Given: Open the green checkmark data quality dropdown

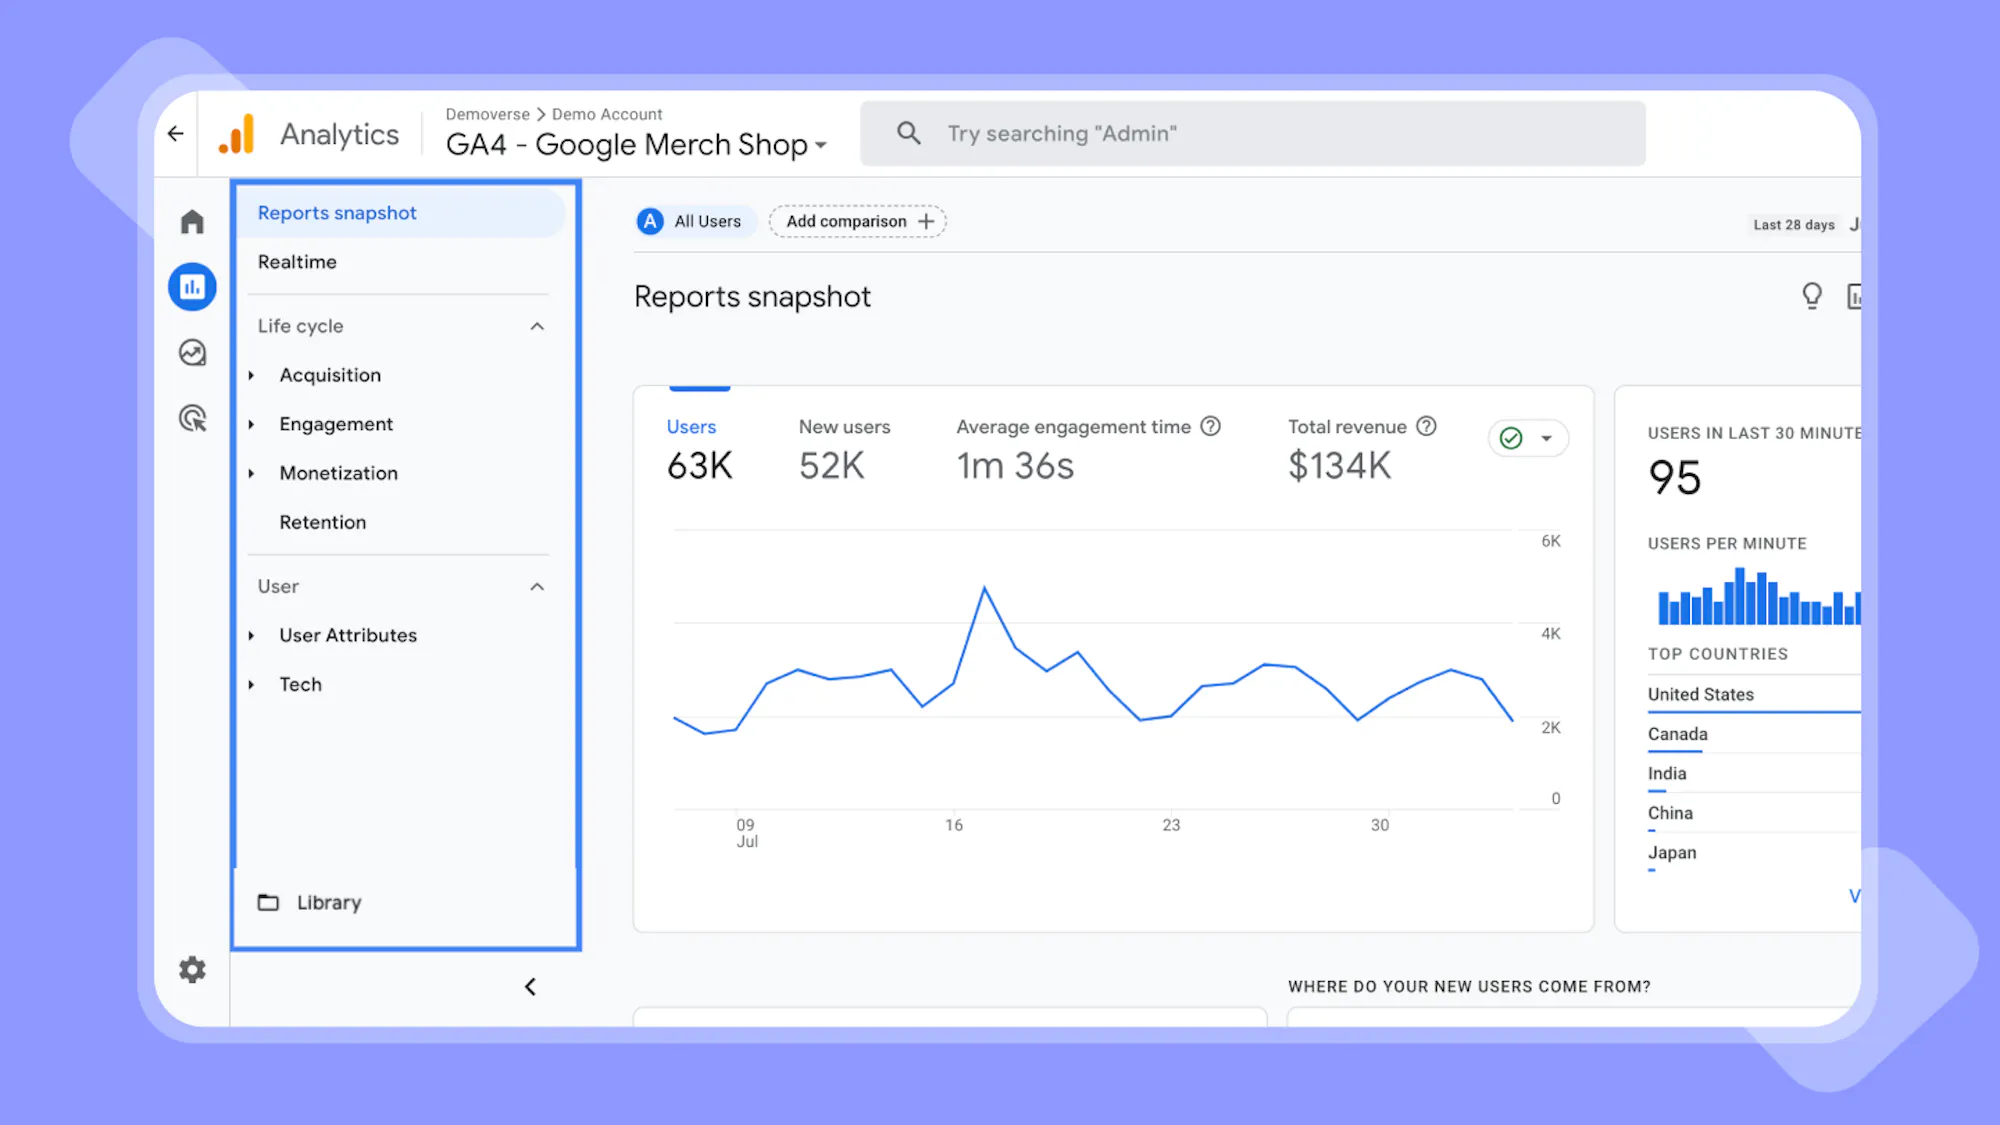Looking at the screenshot, I should [x=1528, y=438].
